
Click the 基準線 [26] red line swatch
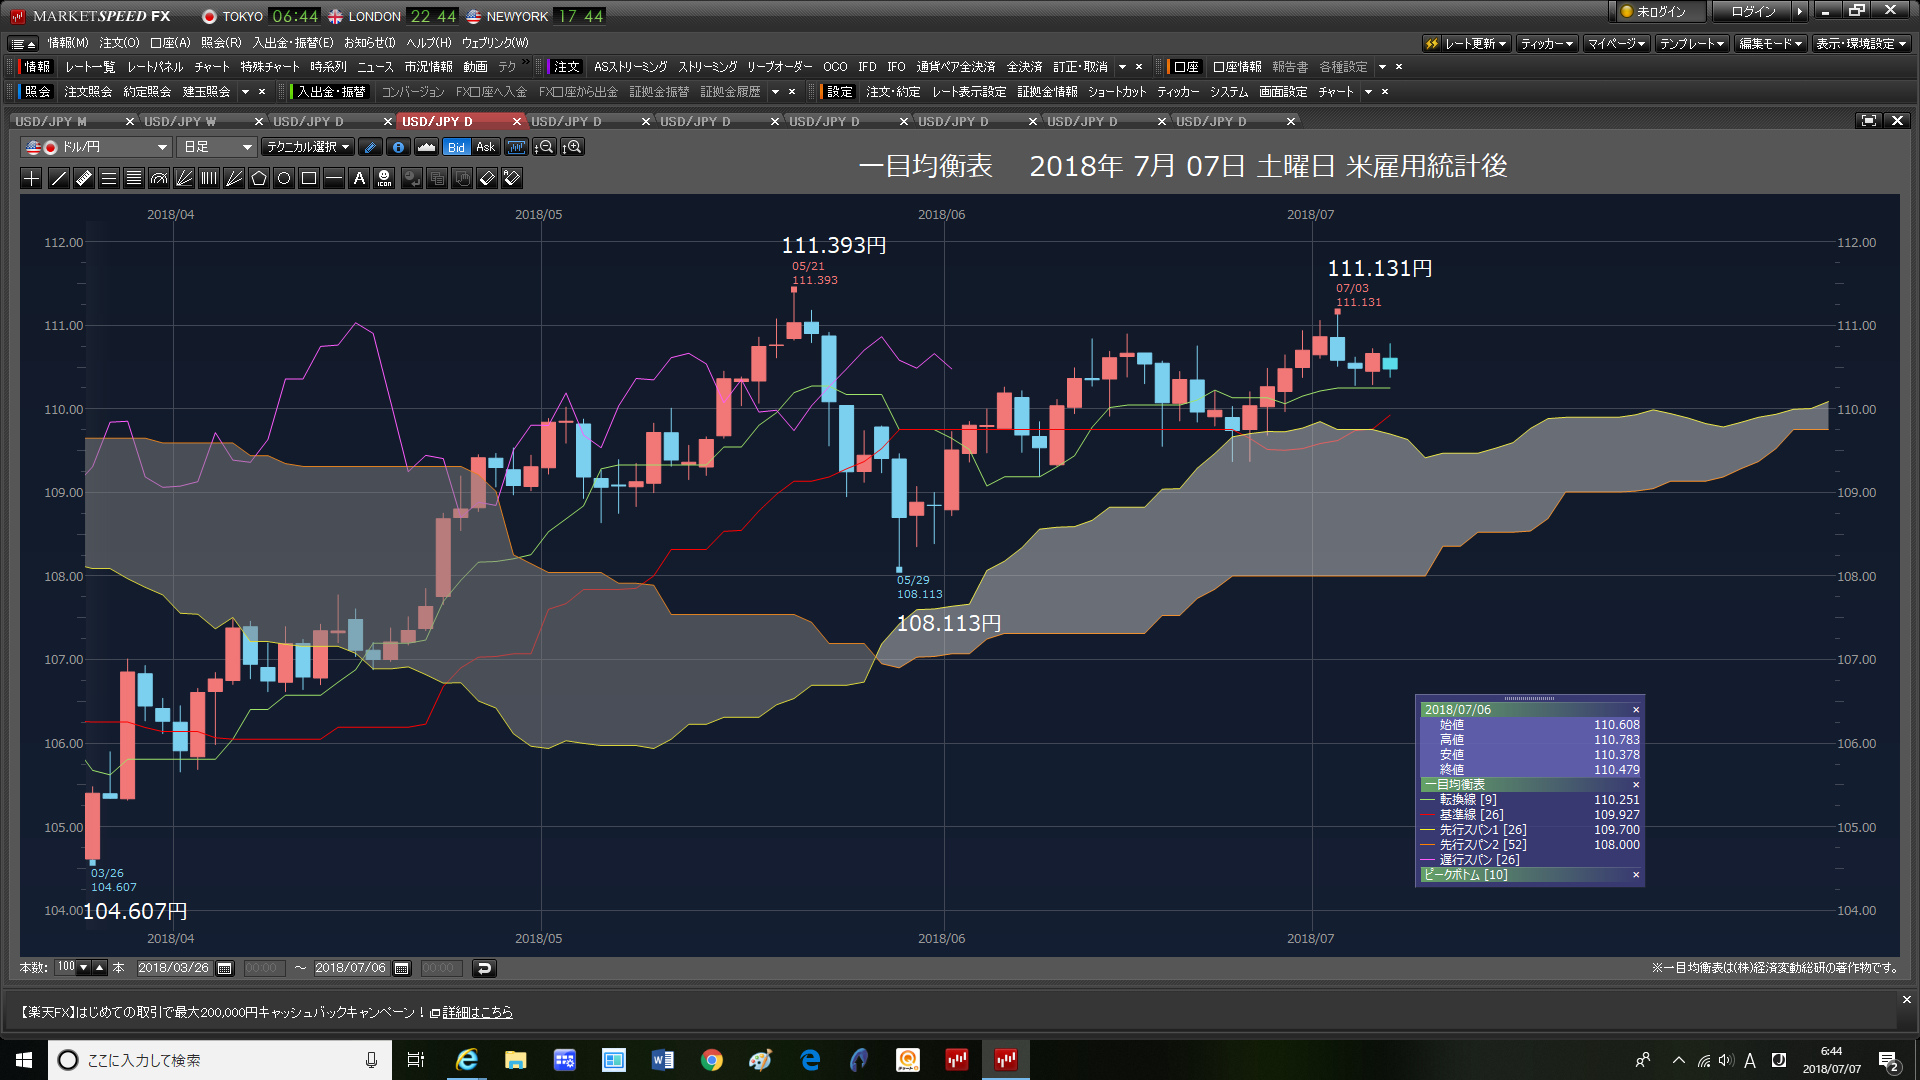click(1428, 815)
